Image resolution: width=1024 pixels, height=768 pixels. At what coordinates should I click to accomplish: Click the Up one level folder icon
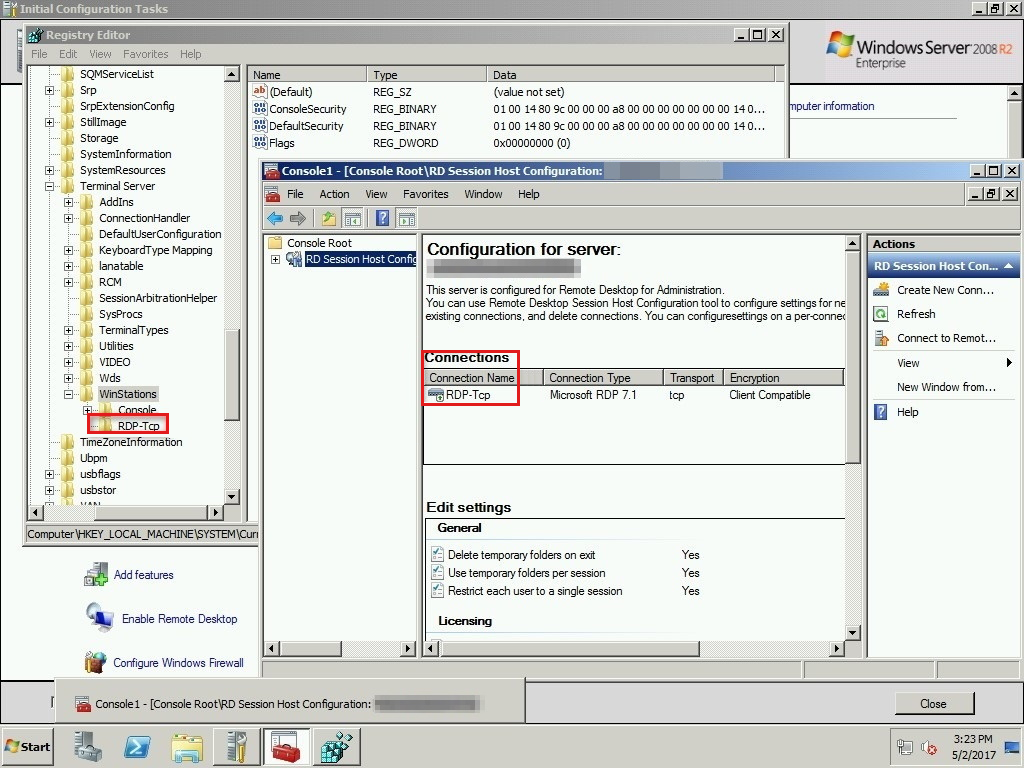click(x=328, y=219)
